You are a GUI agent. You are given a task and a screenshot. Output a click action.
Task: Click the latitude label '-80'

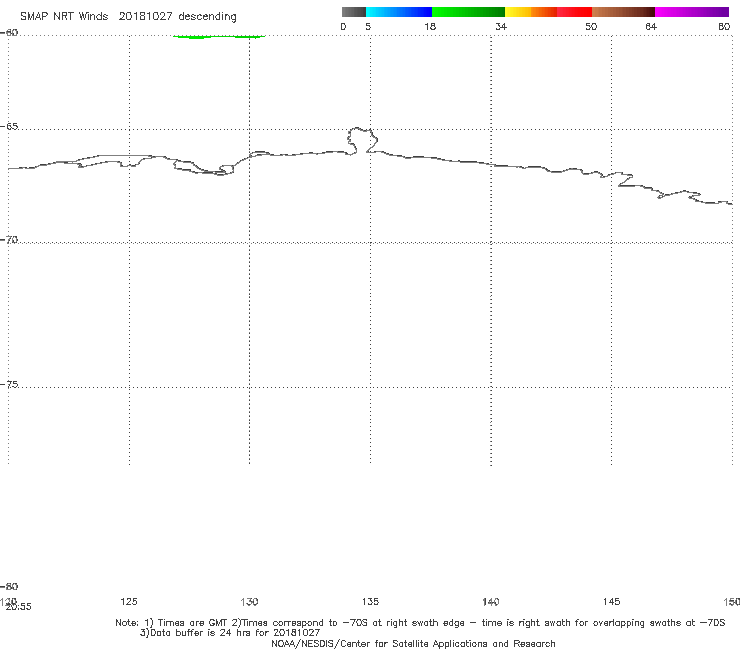pos(9,586)
